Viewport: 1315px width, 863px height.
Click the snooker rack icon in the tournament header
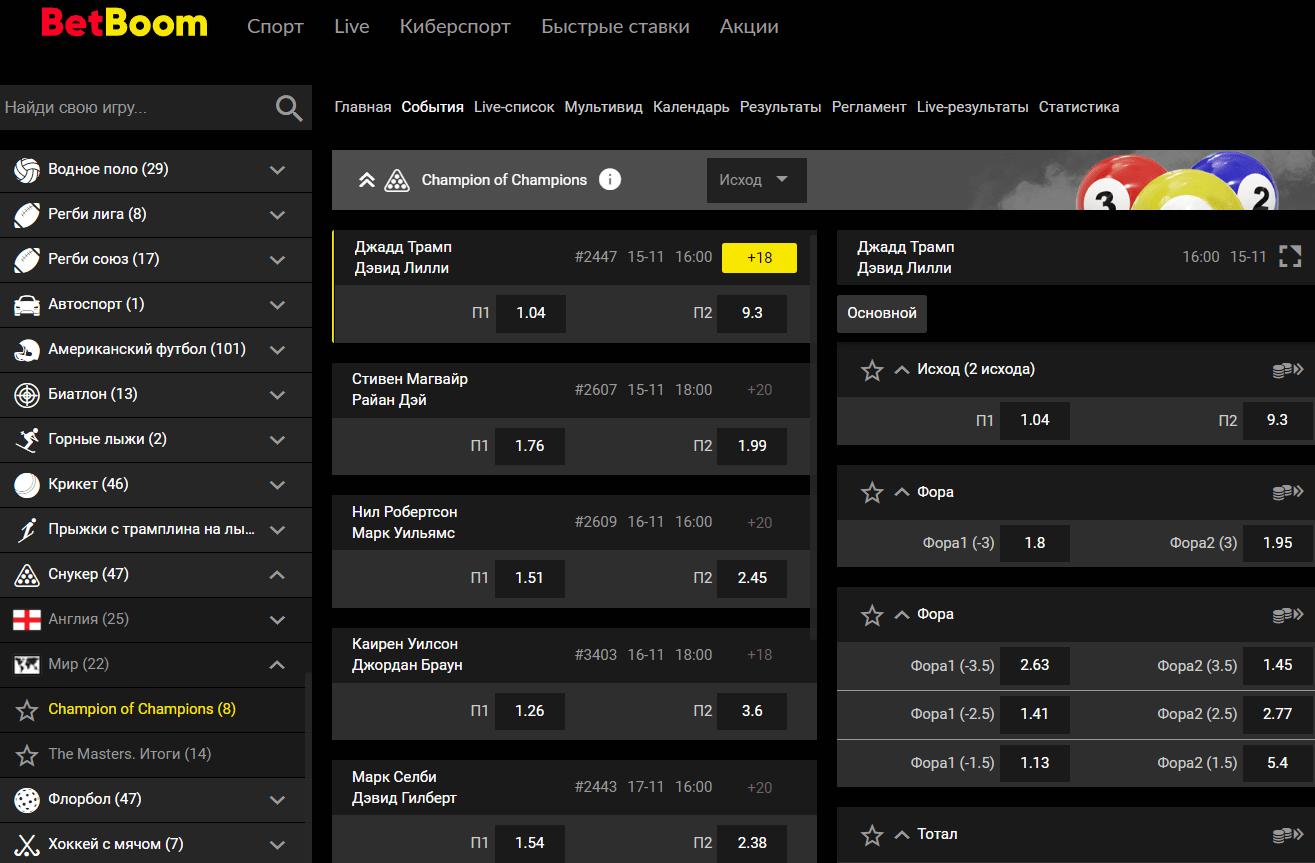[x=397, y=180]
